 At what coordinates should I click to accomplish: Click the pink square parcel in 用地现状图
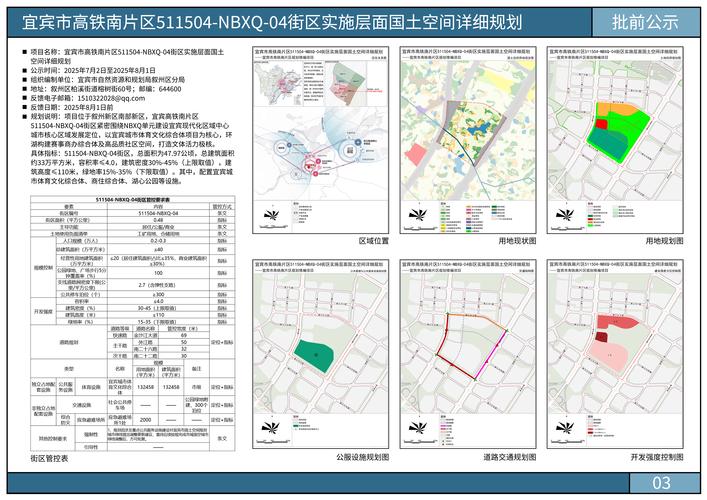(418, 156)
